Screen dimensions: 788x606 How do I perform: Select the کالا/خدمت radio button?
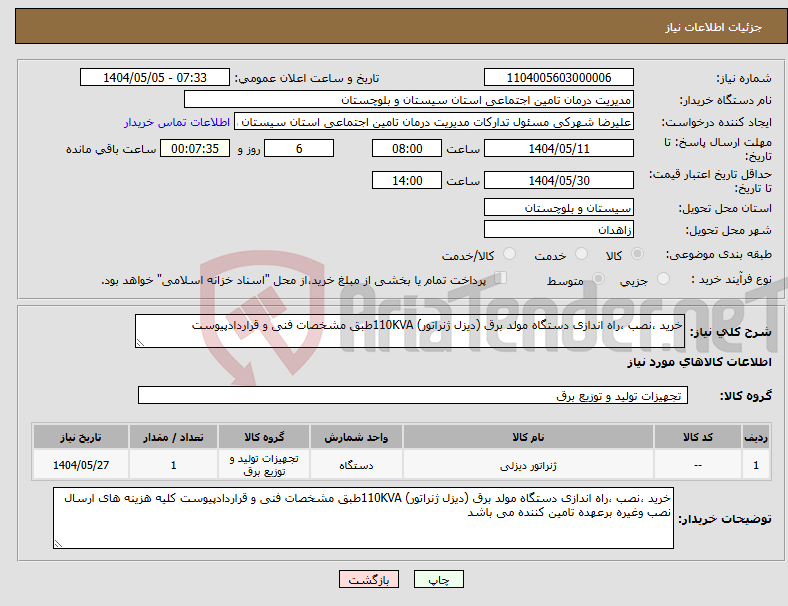point(510,254)
